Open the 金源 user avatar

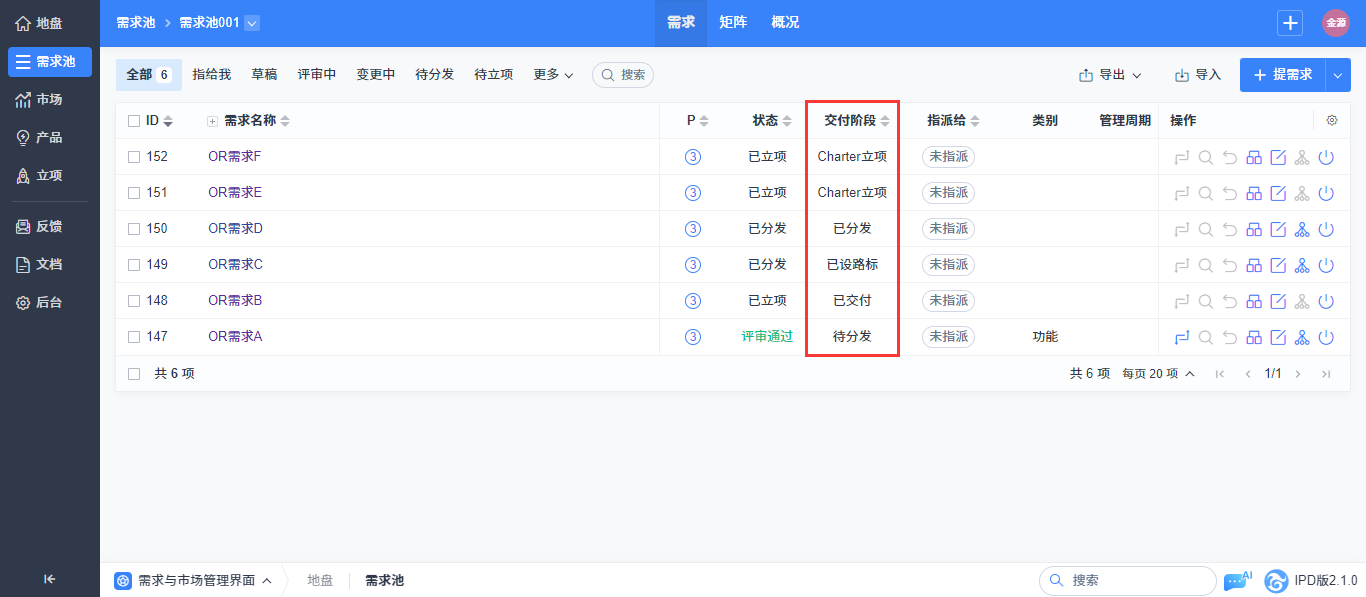click(x=1336, y=23)
